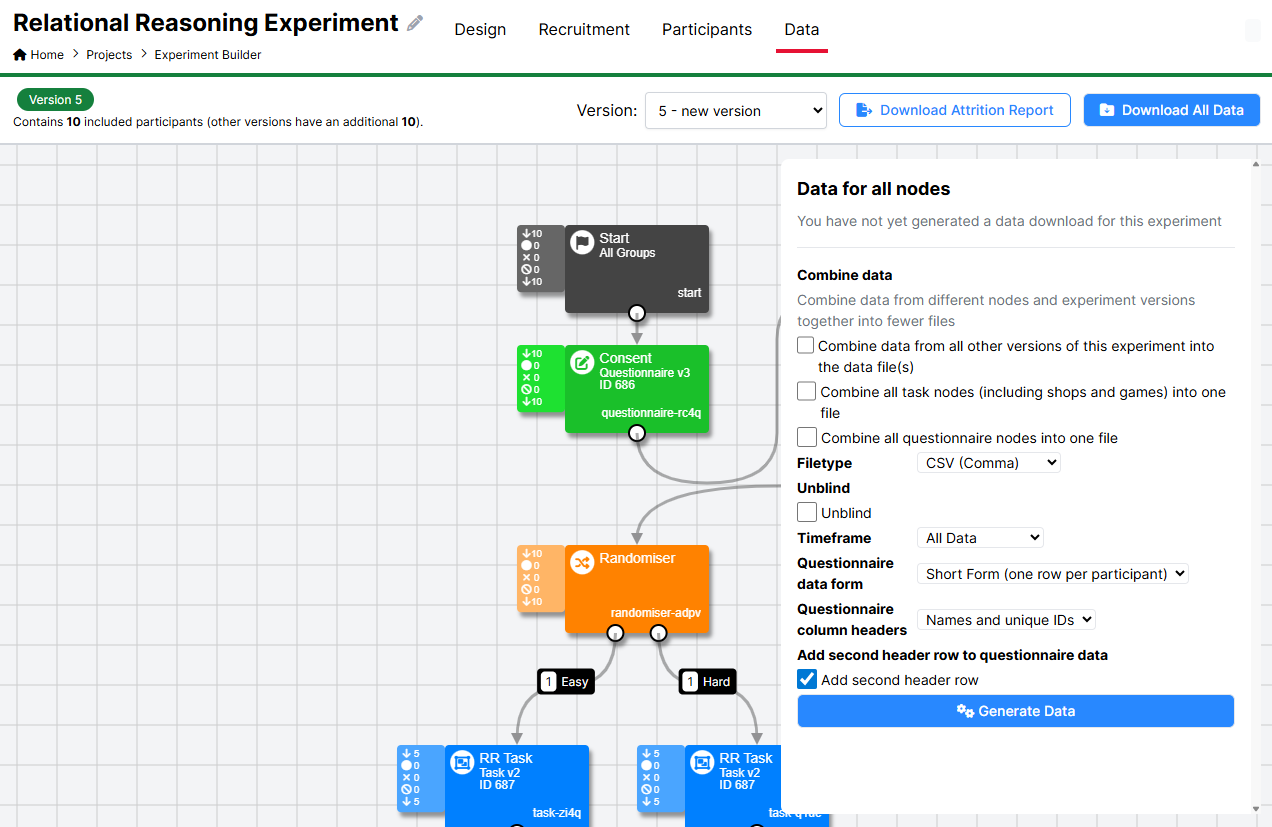The image size is (1272, 827).
Task: Click the Relational Reasoning Experiment title
Action: pos(206,23)
